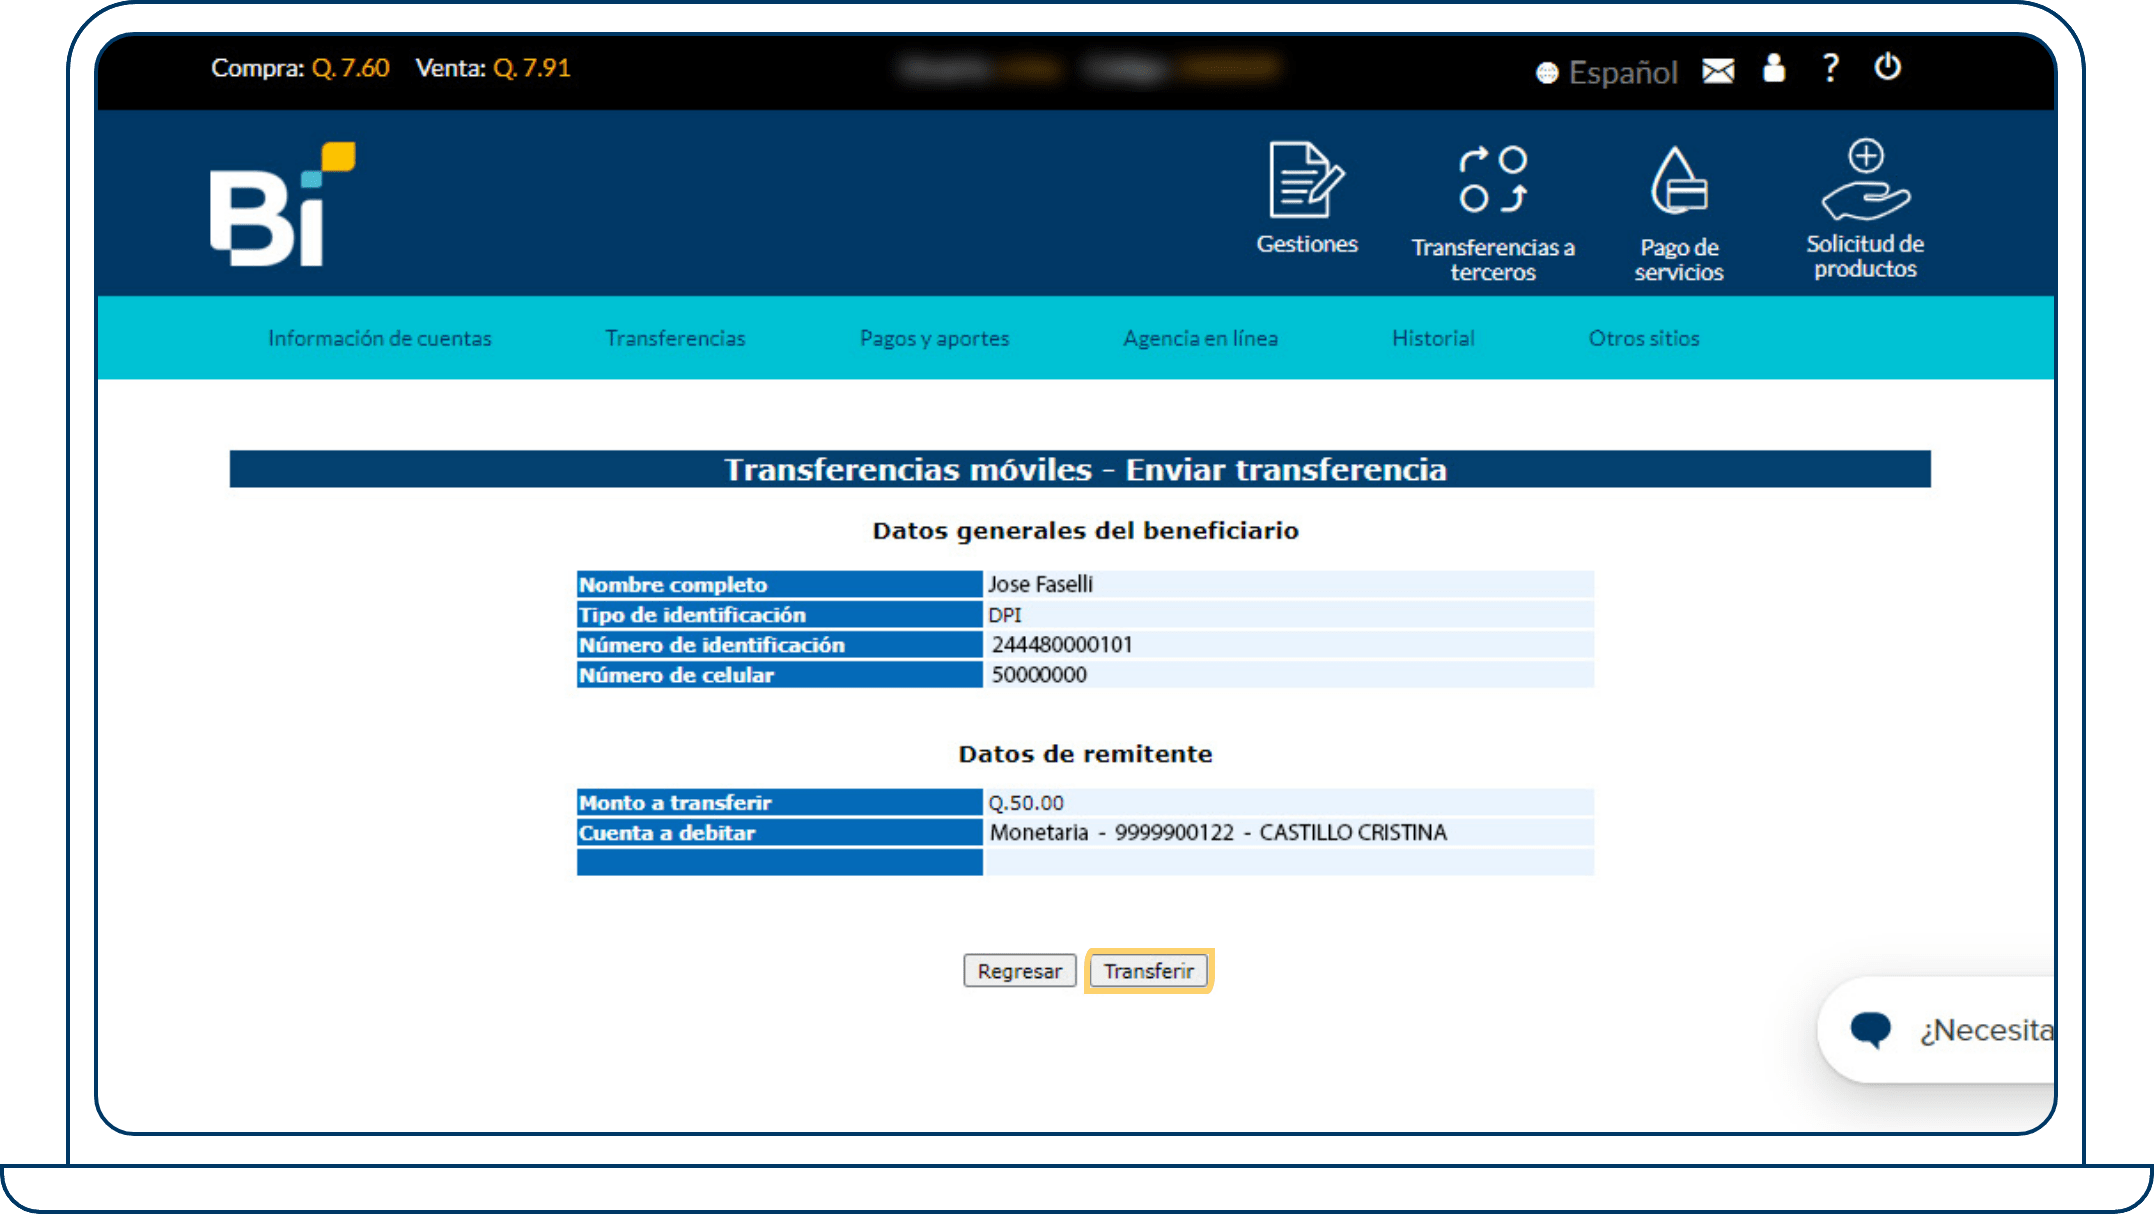
Task: Click the Monto a transferir label
Action: pyautogui.click(x=675, y=803)
